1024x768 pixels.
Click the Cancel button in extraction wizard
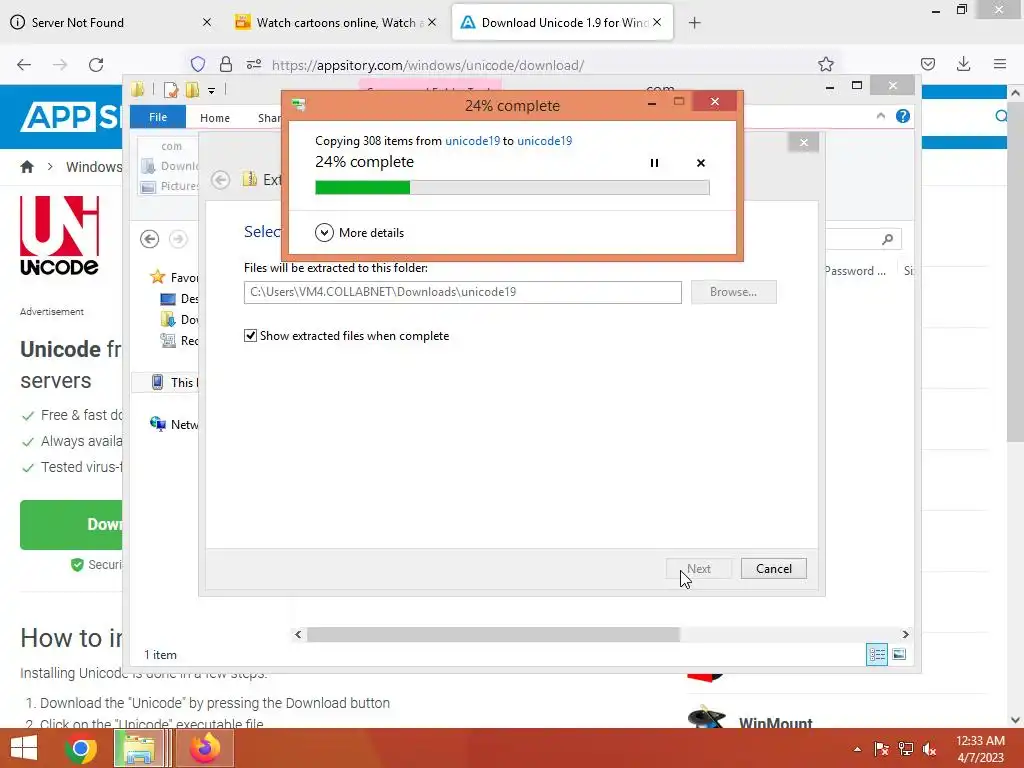coord(774,569)
